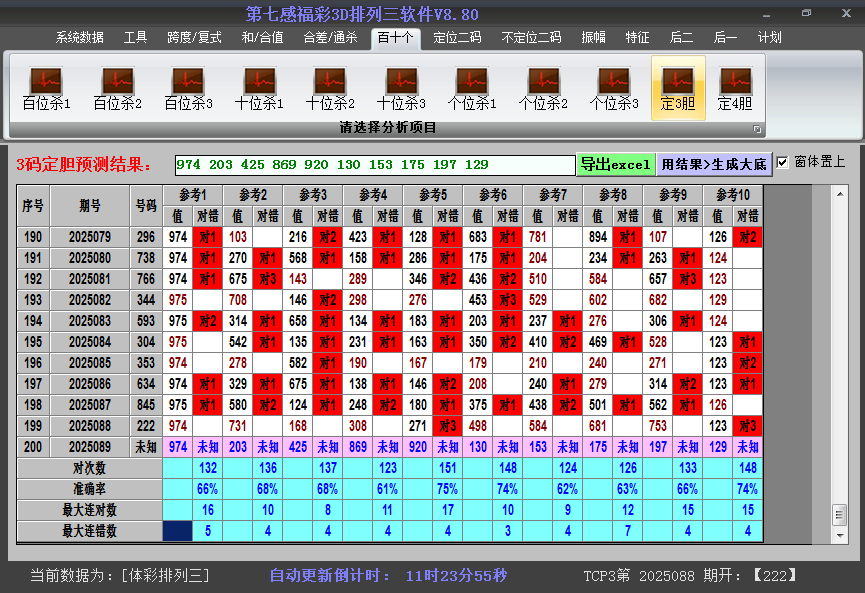The image size is (865, 593).
Task: Click the 导出excel button
Action: (x=616, y=164)
